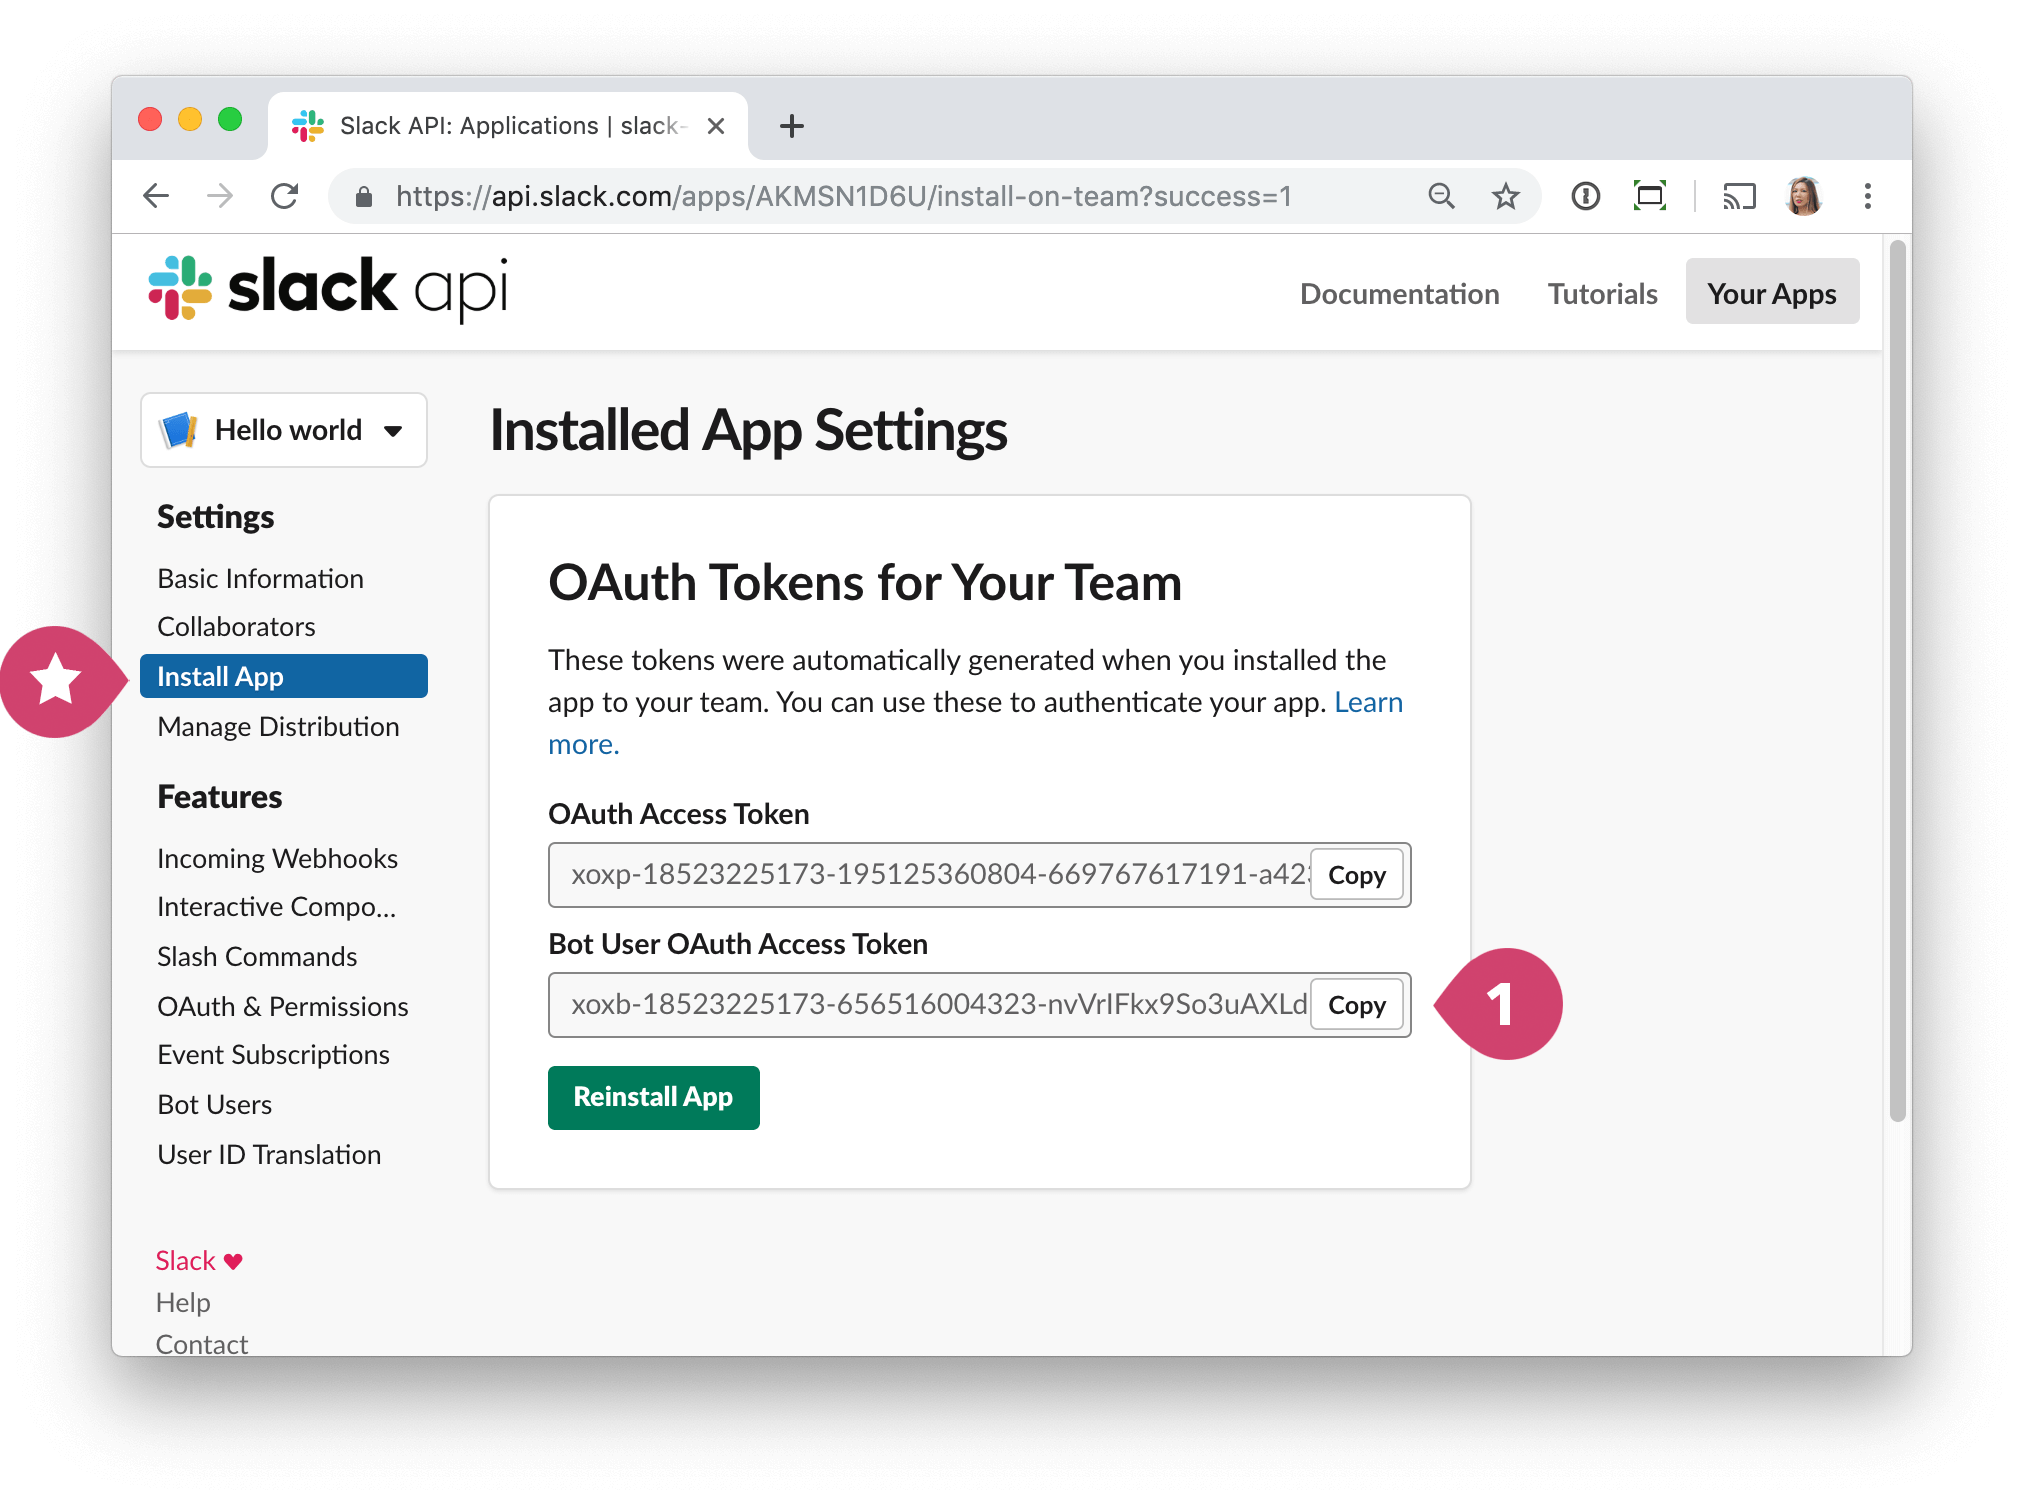Click the padlock icon in the address bar
The height and width of the screenshot is (1504, 2024).
tap(362, 196)
